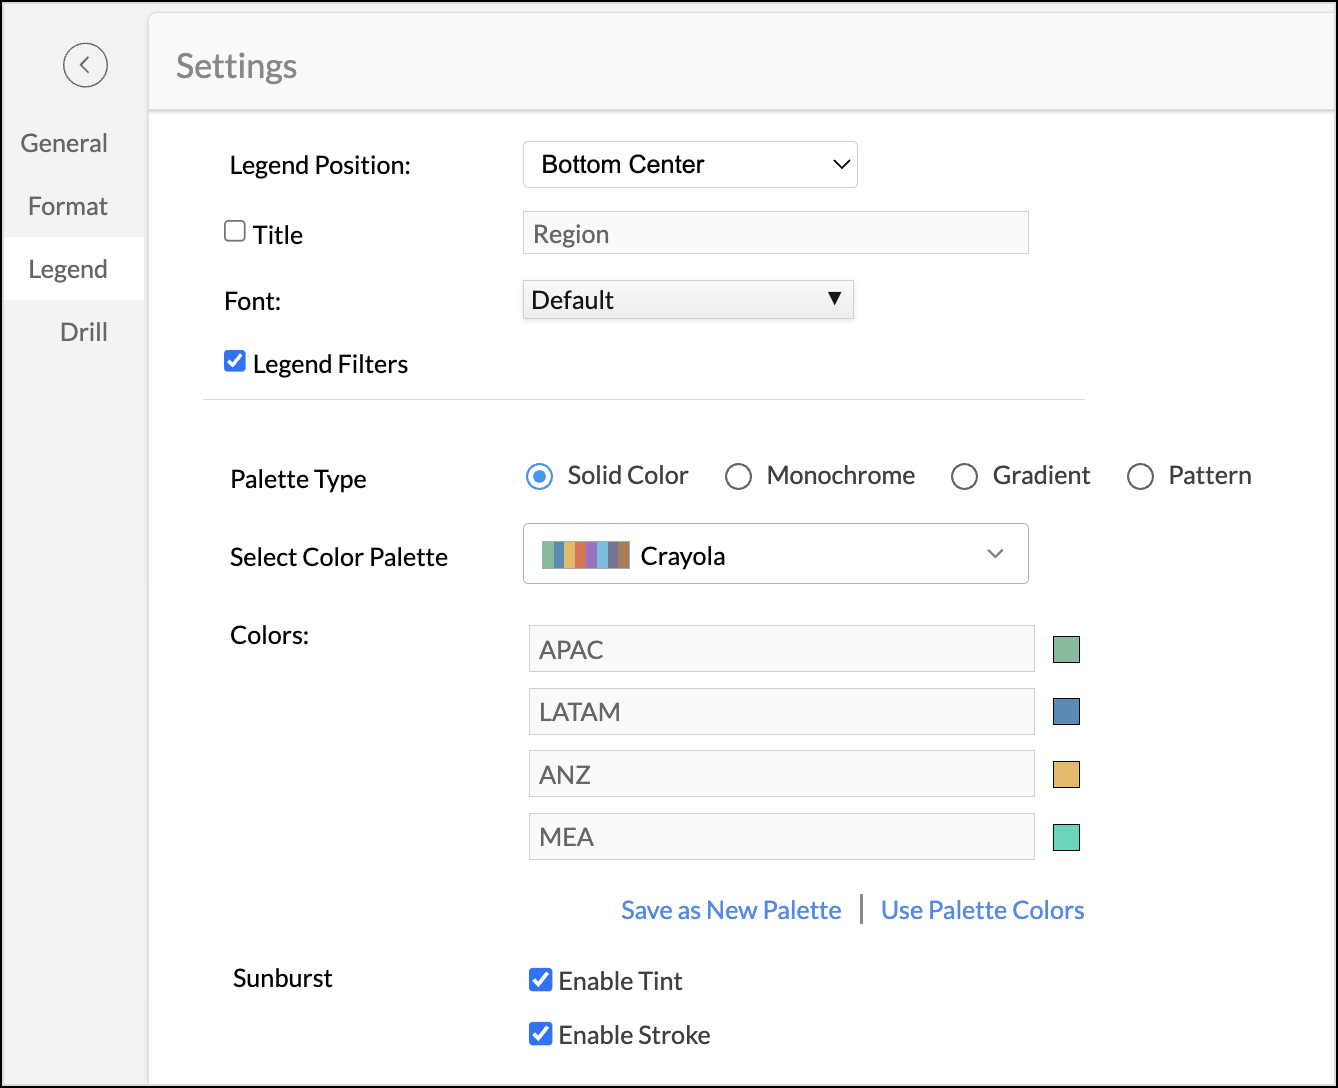Select the Monochrome palette type
This screenshot has width=1338, height=1088.
pyautogui.click(x=739, y=477)
